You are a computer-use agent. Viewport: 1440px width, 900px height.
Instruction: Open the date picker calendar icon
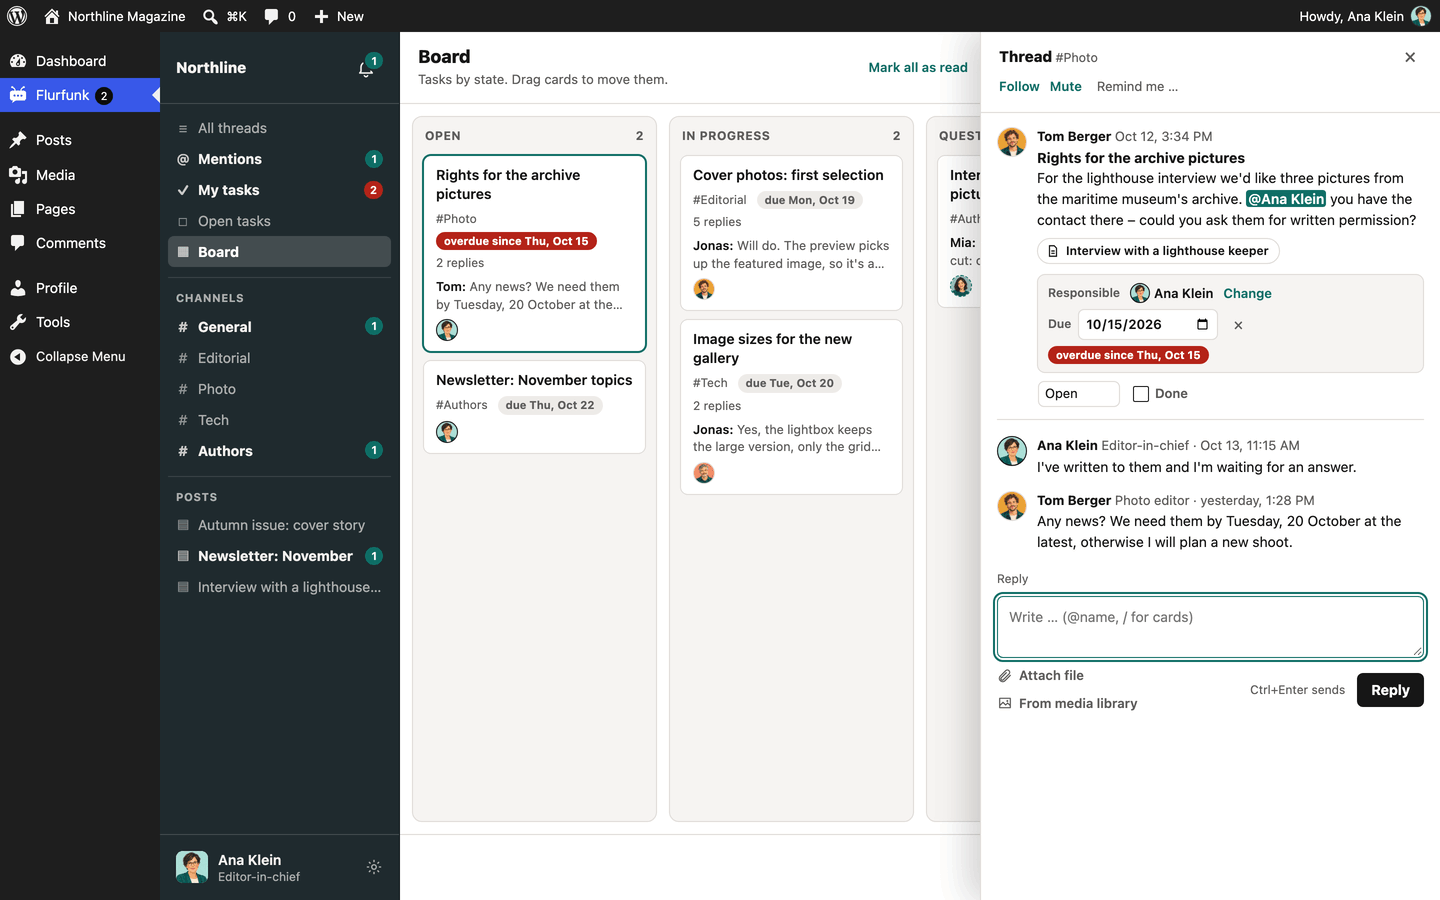coord(1202,324)
